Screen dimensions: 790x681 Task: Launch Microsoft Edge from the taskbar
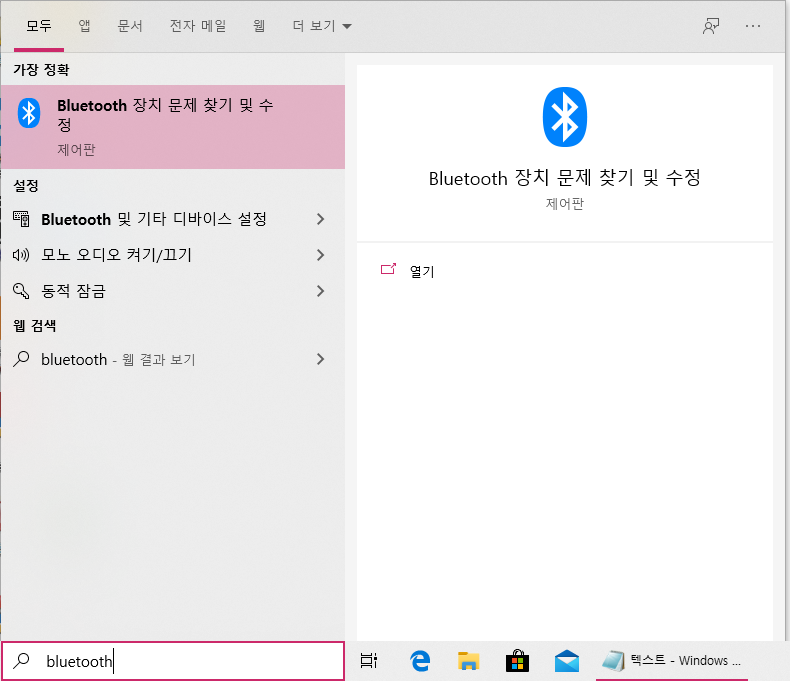pyautogui.click(x=420, y=660)
